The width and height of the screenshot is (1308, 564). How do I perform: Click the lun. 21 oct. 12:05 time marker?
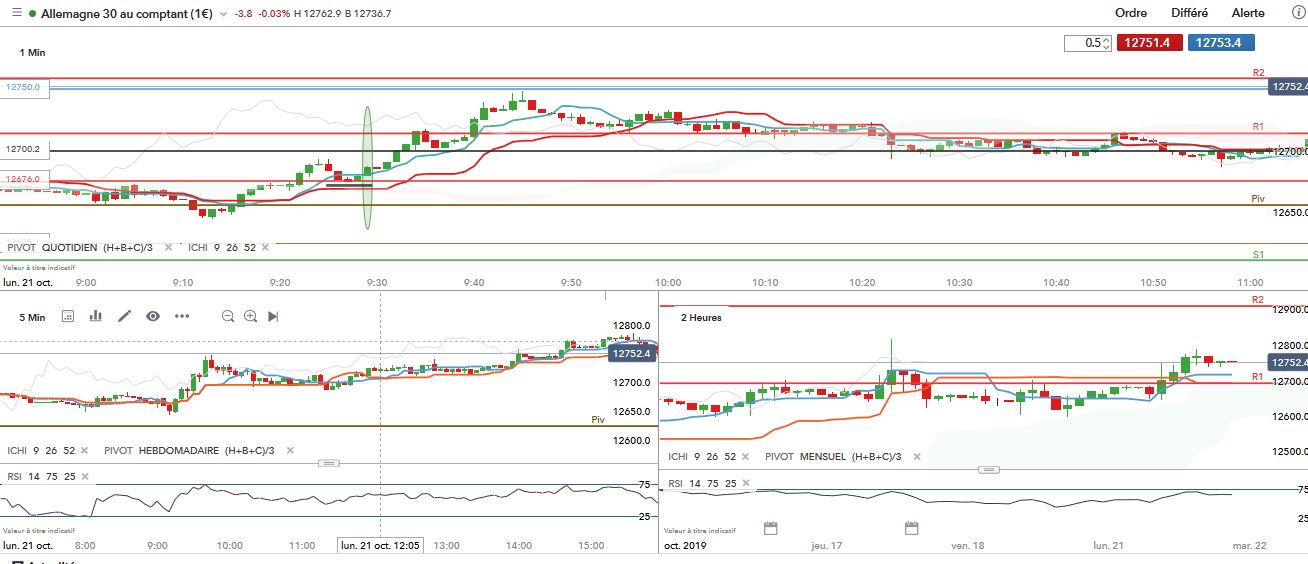379,545
